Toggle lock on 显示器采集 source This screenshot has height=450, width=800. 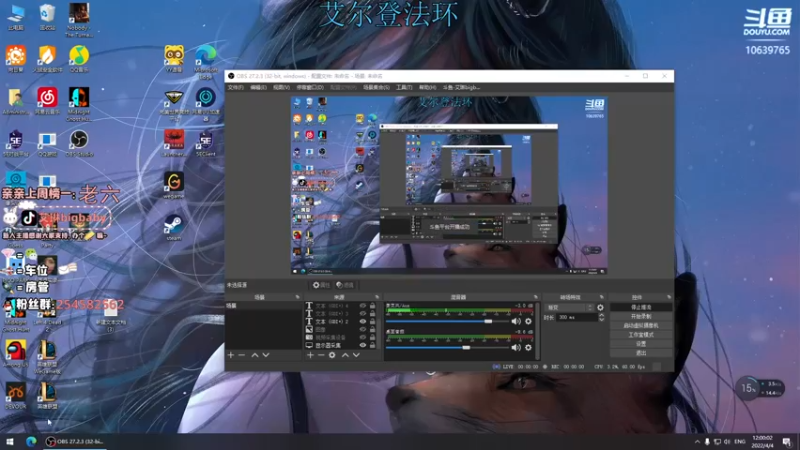coord(372,345)
